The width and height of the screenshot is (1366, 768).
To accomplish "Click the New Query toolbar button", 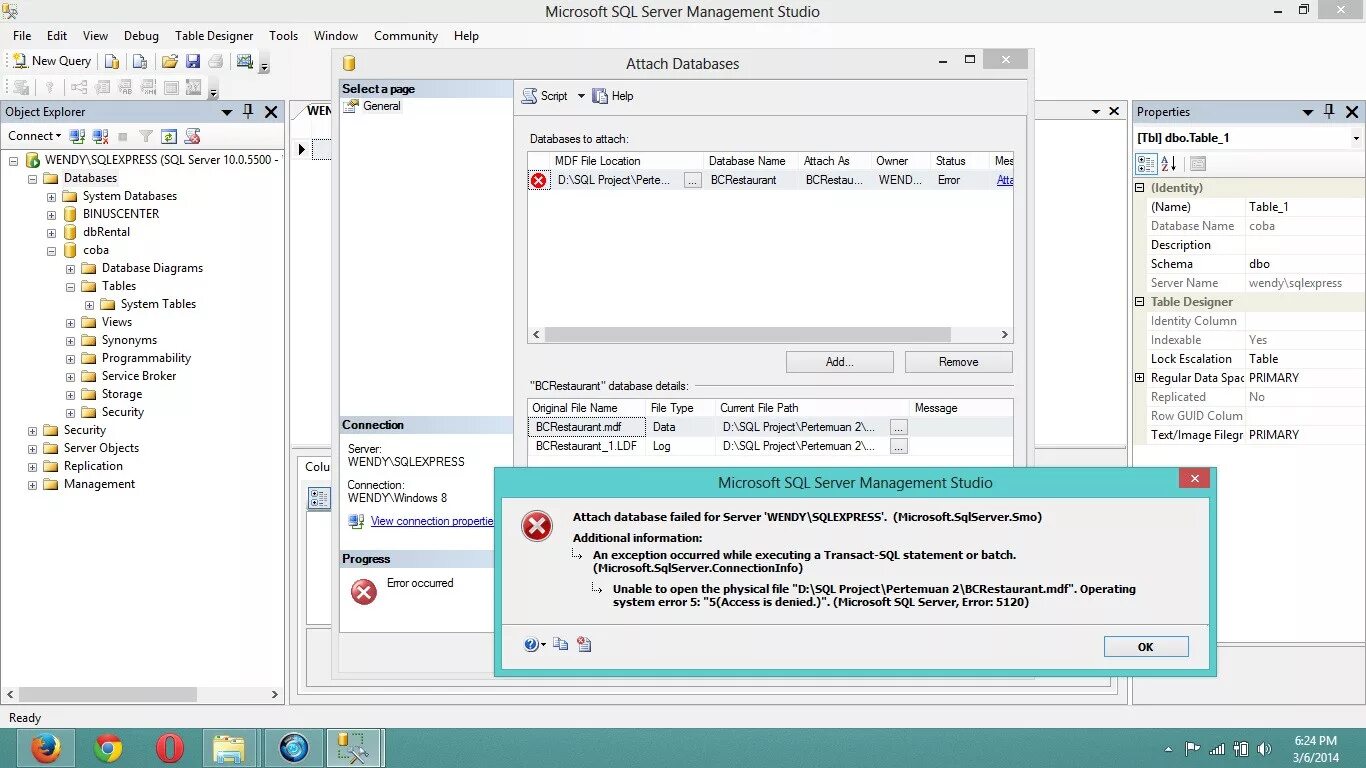I will tap(51, 61).
